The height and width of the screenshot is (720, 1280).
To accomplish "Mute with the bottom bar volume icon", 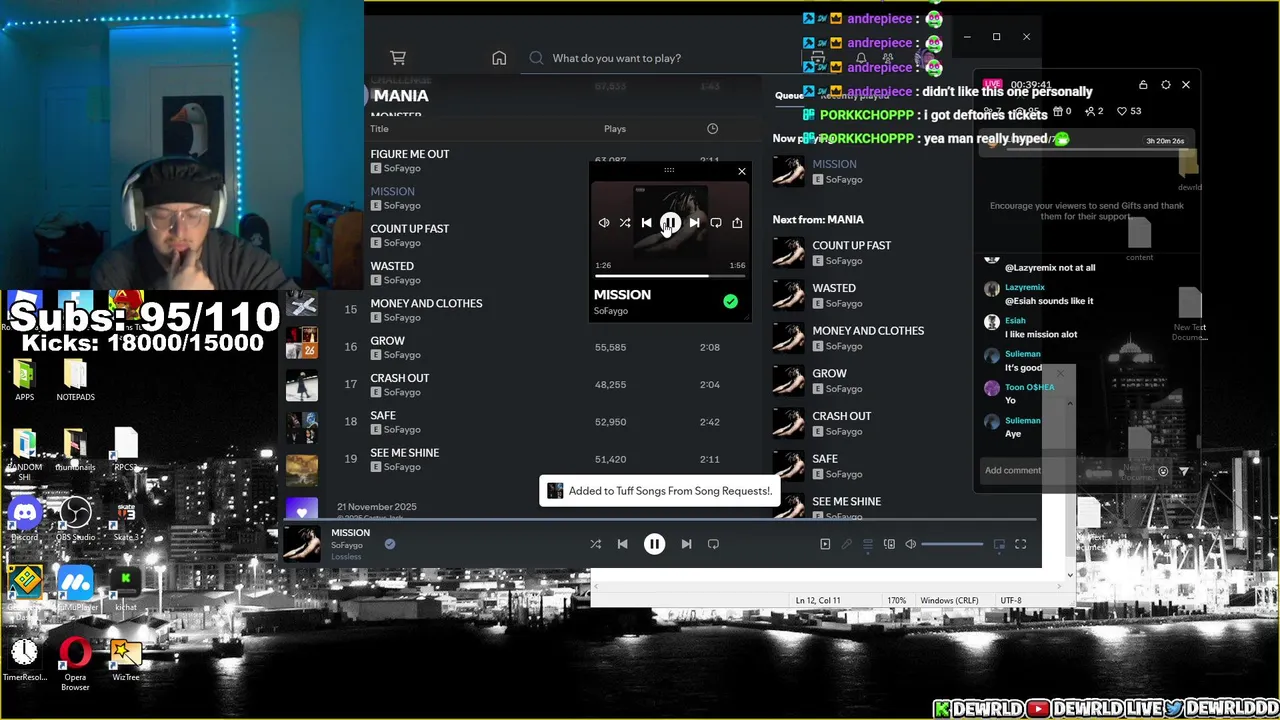I will click(x=911, y=544).
